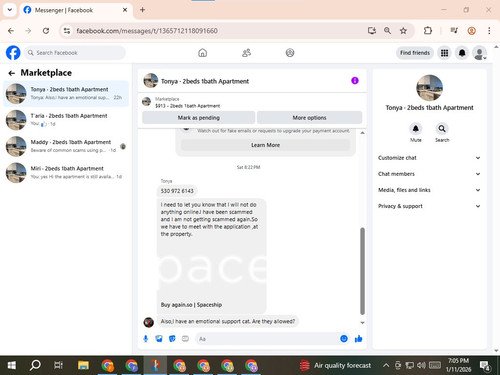This screenshot has height=375, width=500.
Task: Open the Facebook menu grid icon
Action: click(444, 53)
